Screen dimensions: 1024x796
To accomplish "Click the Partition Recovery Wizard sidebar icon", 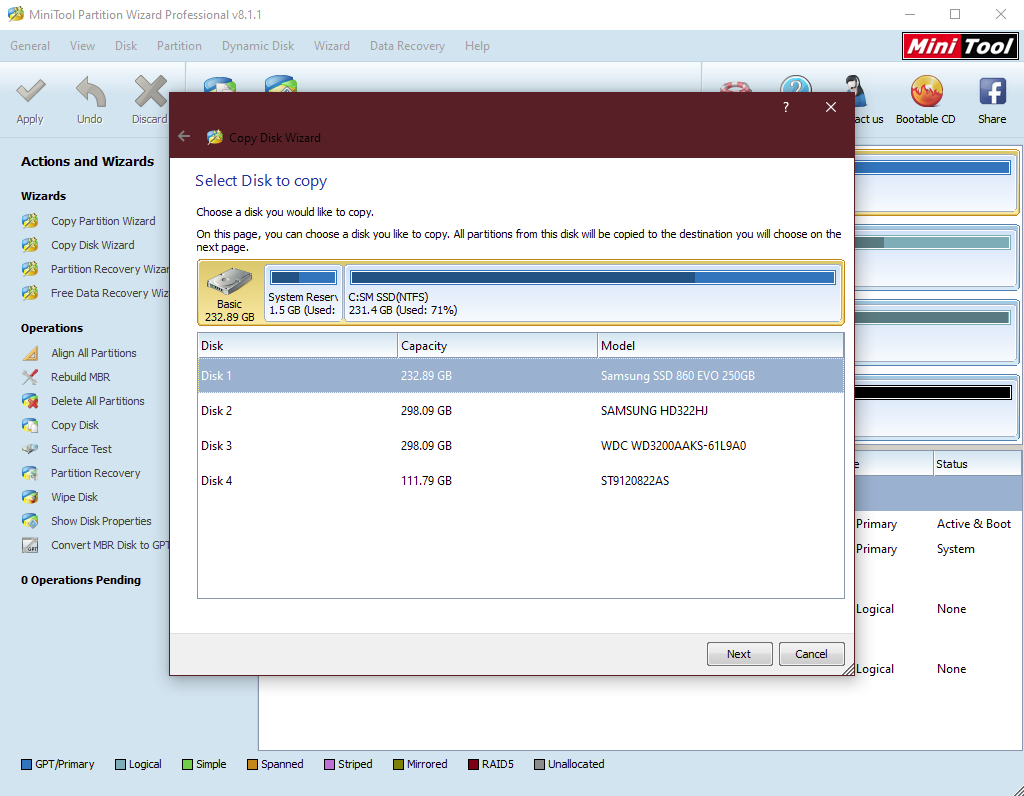I will click(x=30, y=269).
